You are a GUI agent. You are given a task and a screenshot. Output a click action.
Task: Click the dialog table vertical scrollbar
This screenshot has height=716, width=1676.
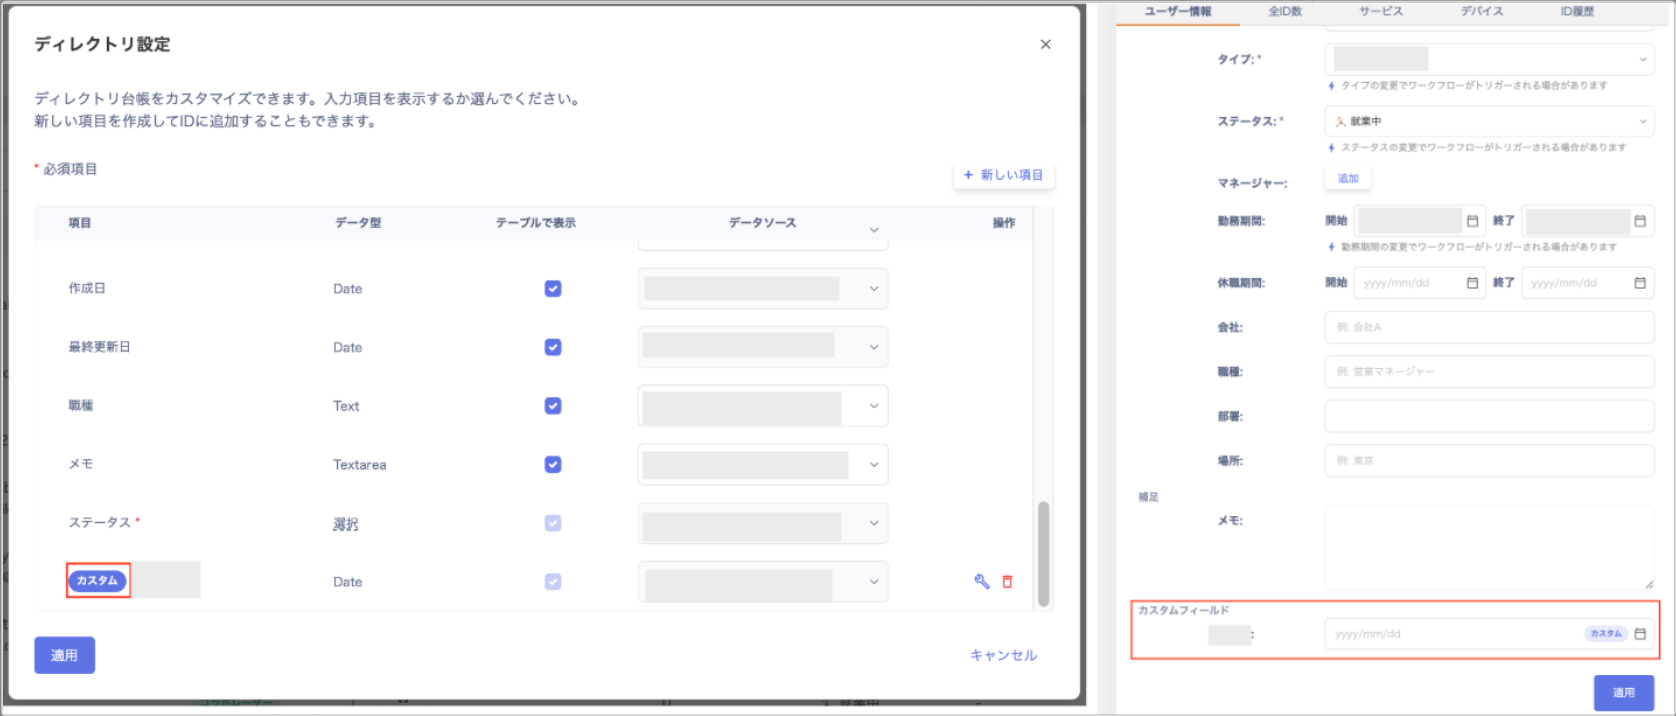coord(1043,553)
